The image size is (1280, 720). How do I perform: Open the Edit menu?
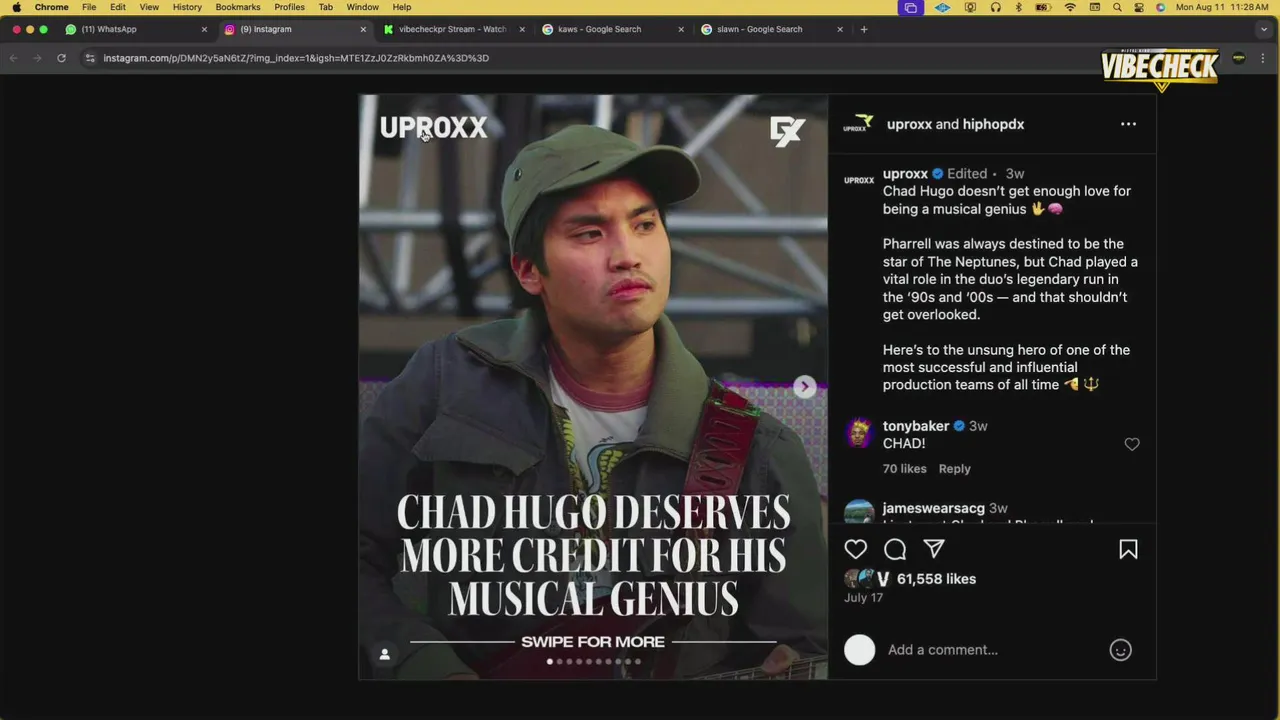pyautogui.click(x=118, y=7)
